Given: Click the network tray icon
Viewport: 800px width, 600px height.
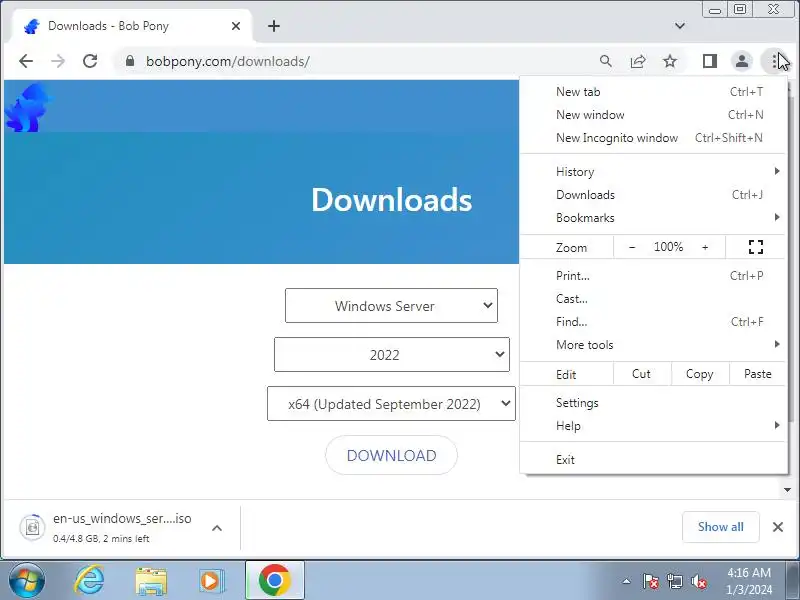Looking at the screenshot, I should 674,581.
